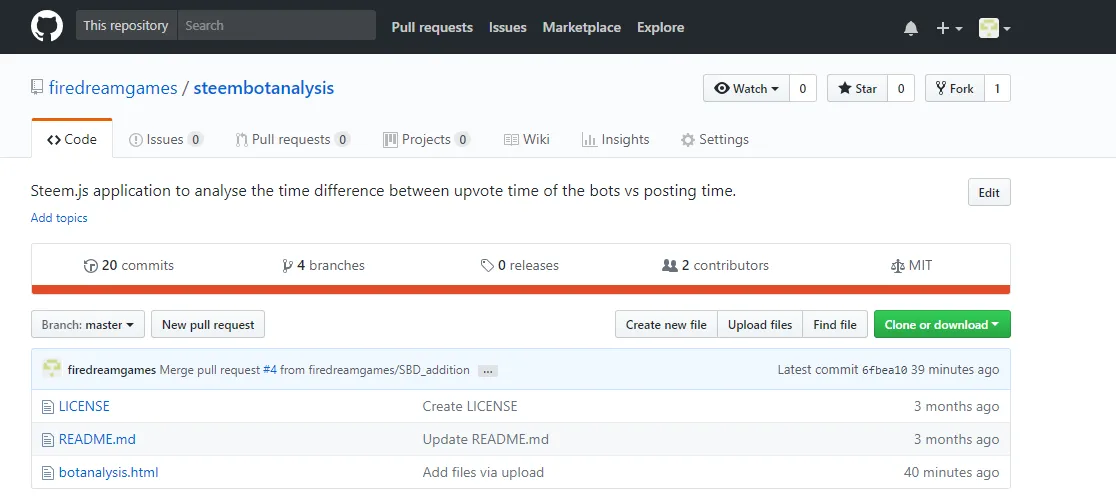Image resolution: width=1116 pixels, height=497 pixels.
Task: Open the notifications bell icon
Action: pos(910,28)
